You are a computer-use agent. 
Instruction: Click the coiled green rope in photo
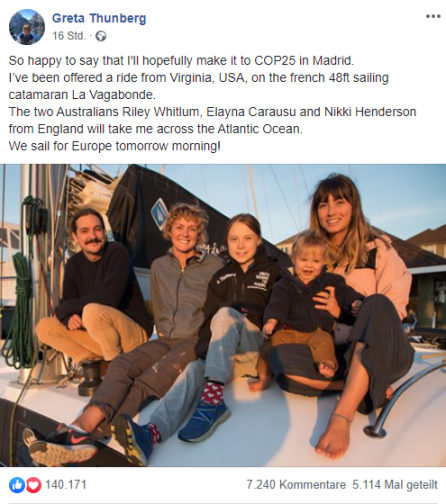(20, 310)
